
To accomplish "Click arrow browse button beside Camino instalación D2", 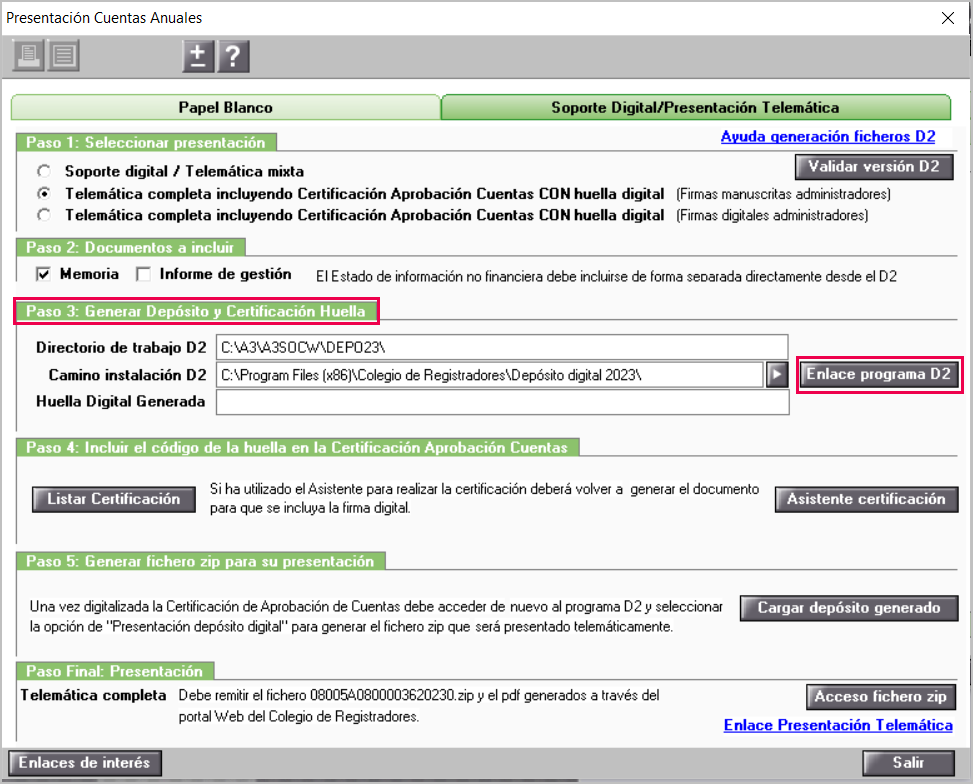I will [x=777, y=374].
